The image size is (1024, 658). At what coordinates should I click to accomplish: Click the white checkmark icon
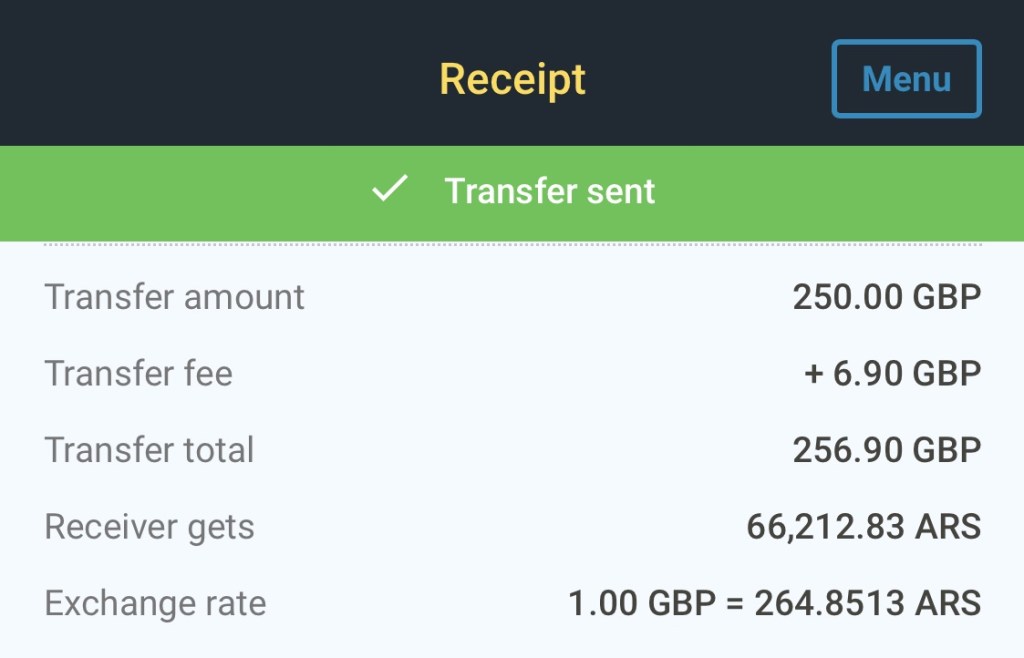pos(389,189)
